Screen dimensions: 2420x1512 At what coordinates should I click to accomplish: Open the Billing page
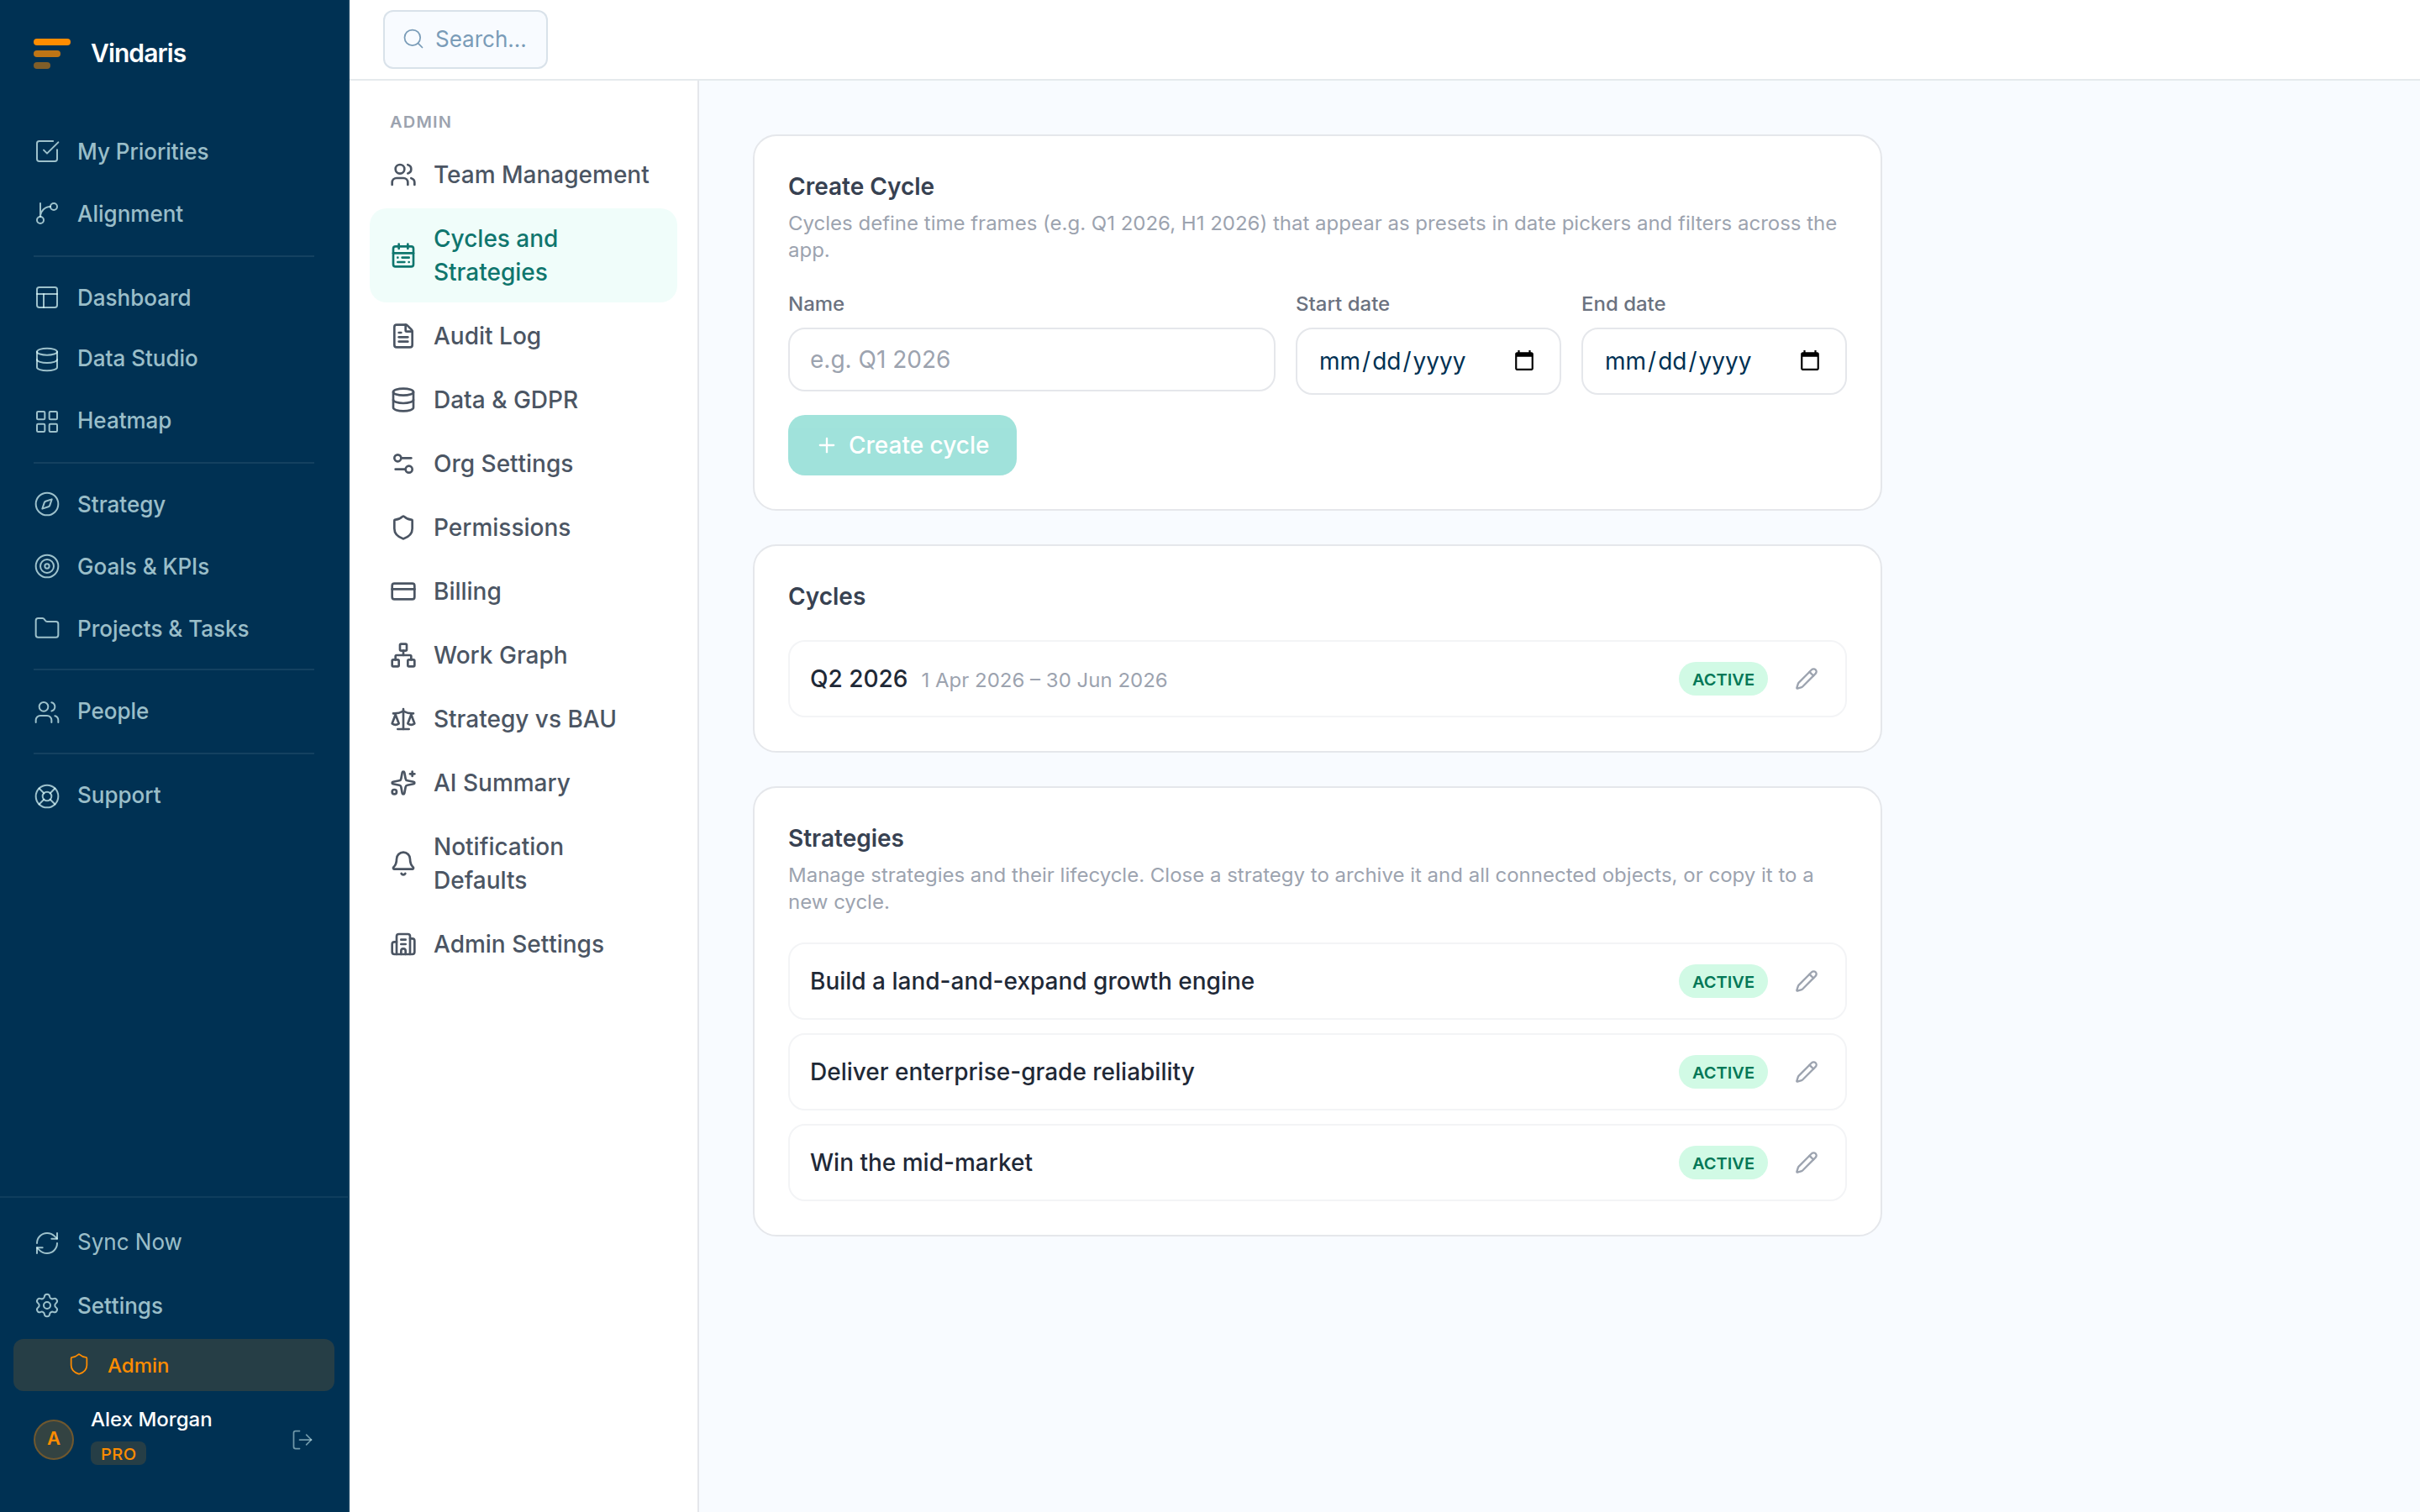pos(523,592)
